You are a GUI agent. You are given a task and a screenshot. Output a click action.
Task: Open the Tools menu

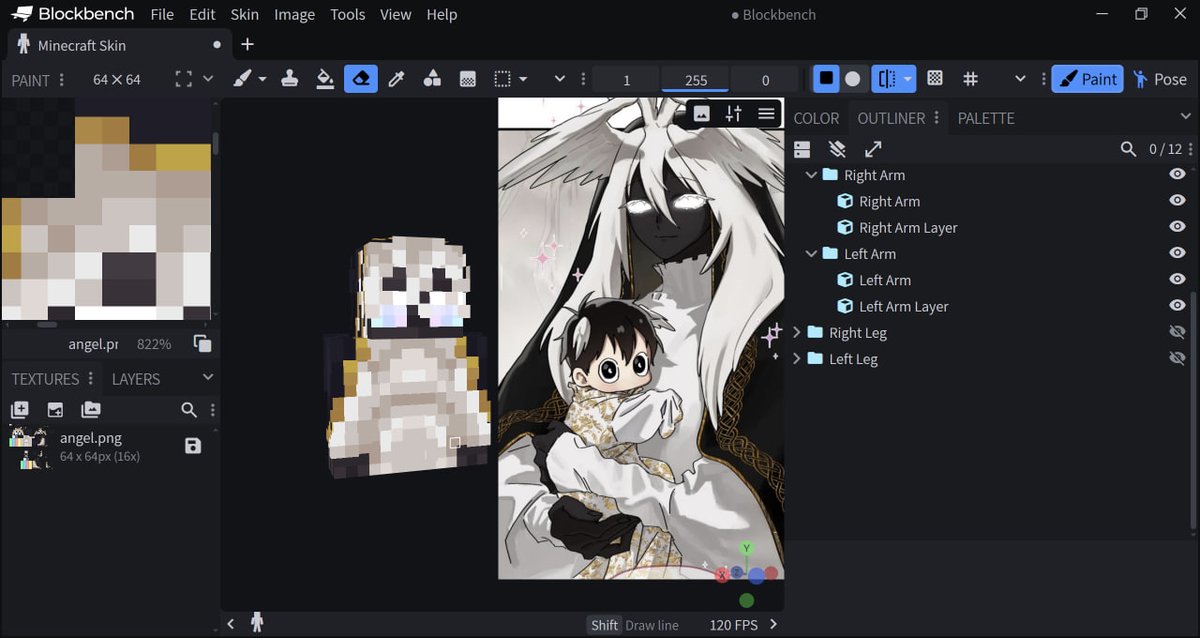point(347,14)
